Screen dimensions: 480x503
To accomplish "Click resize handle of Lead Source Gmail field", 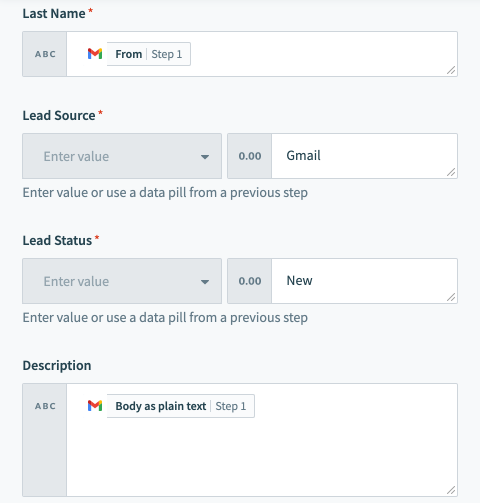I will [x=451, y=172].
